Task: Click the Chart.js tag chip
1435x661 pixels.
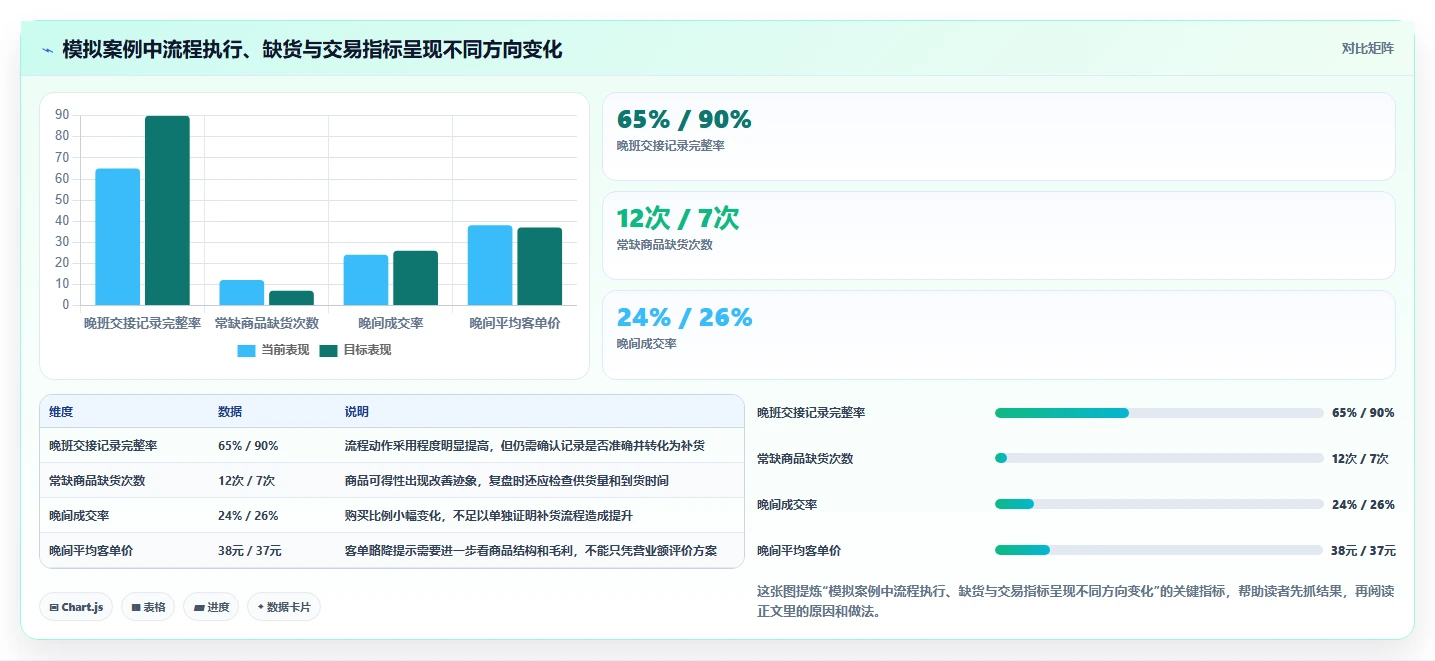Action: coord(76,607)
